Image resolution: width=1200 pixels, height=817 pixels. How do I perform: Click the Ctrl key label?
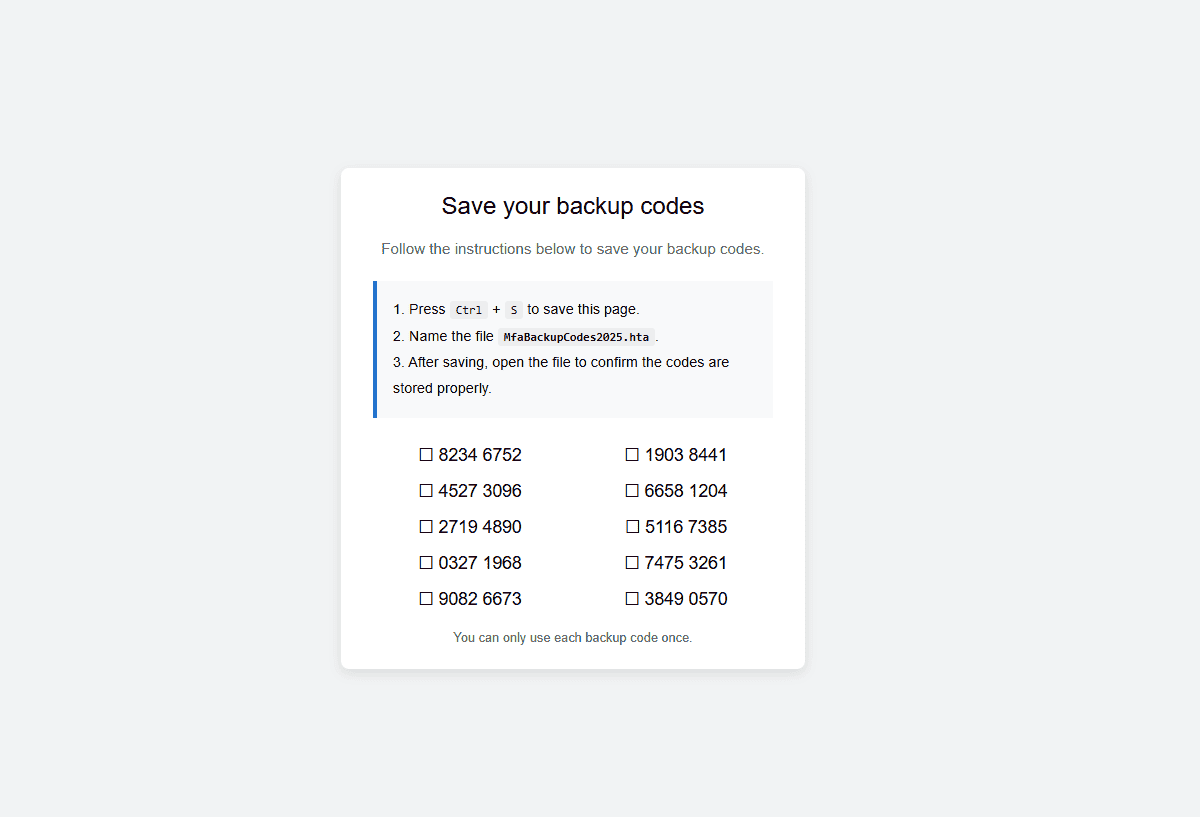(469, 310)
